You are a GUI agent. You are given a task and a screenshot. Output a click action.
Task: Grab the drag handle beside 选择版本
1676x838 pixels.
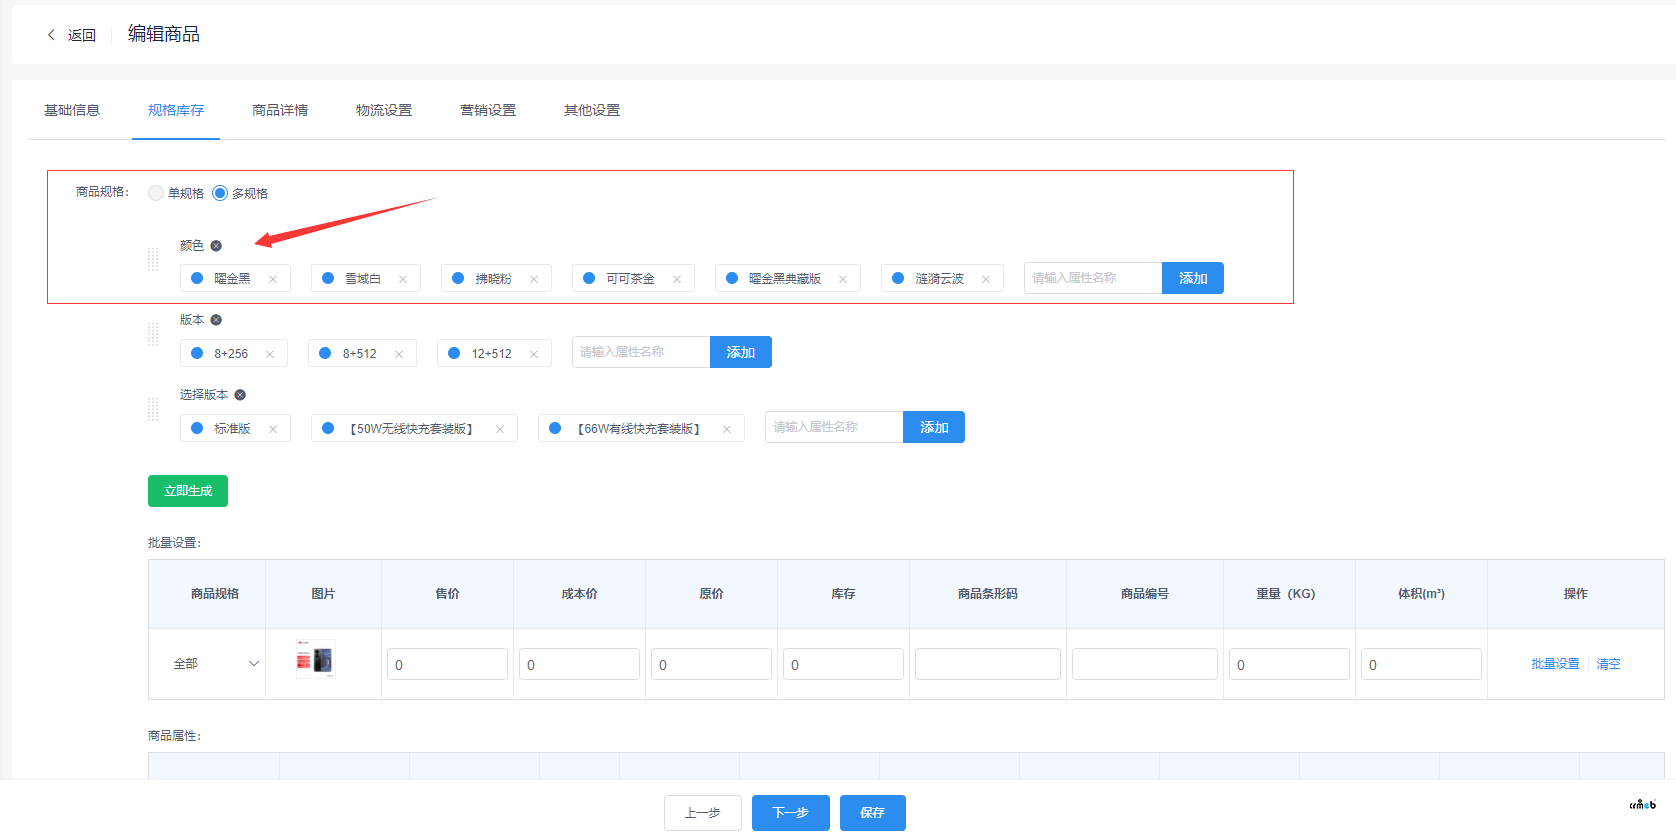tap(153, 409)
